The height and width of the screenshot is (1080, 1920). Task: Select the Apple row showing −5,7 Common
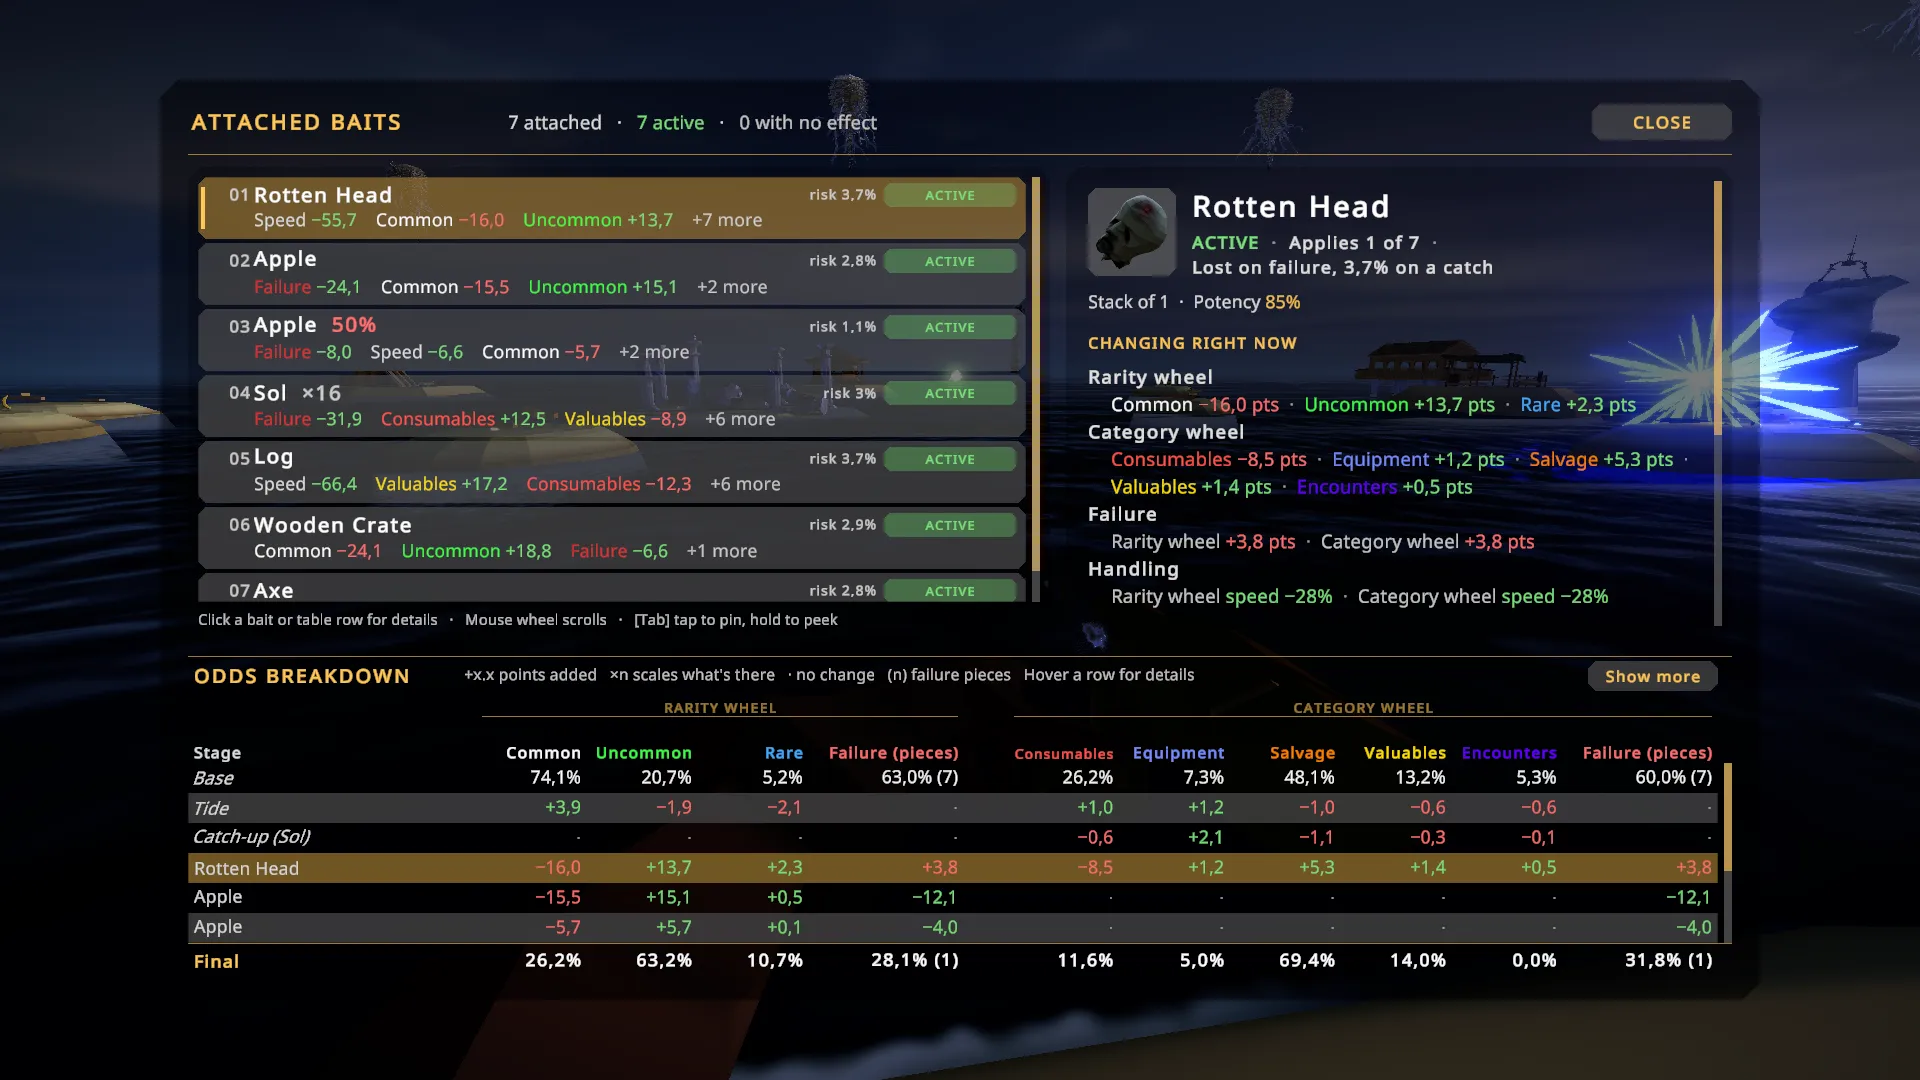(955, 927)
